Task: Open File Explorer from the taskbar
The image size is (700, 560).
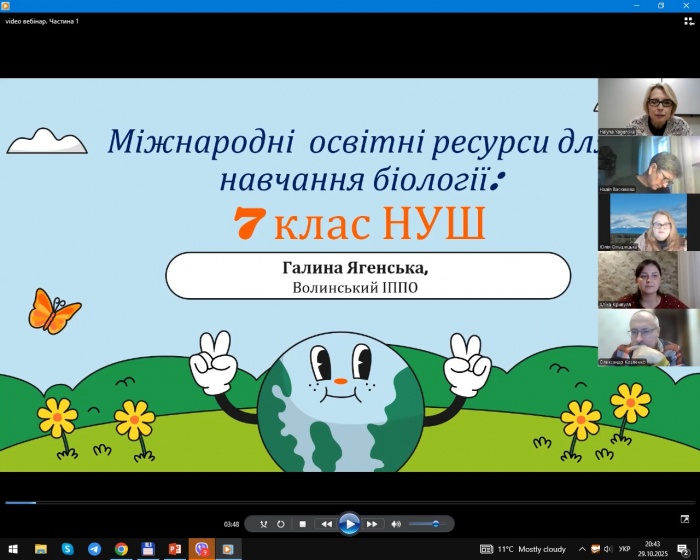Action: [x=41, y=549]
